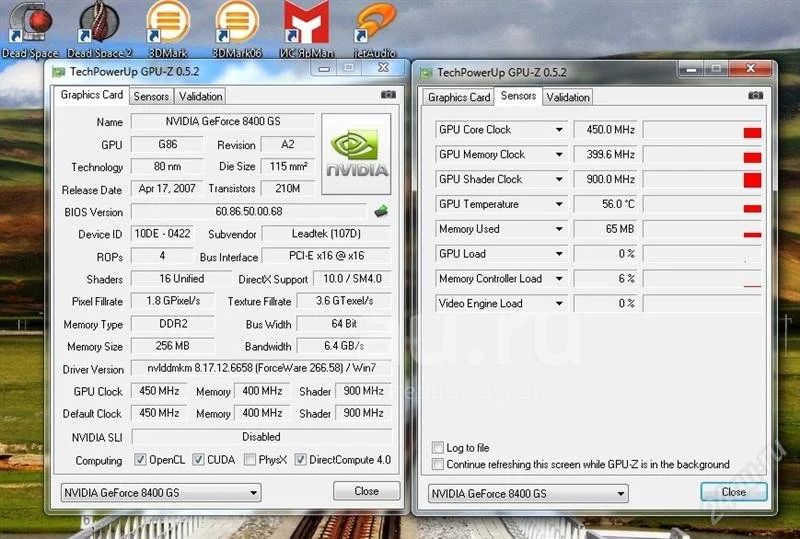Click the Device ID value 10DE - 0422
800x539 pixels.
click(x=162, y=234)
